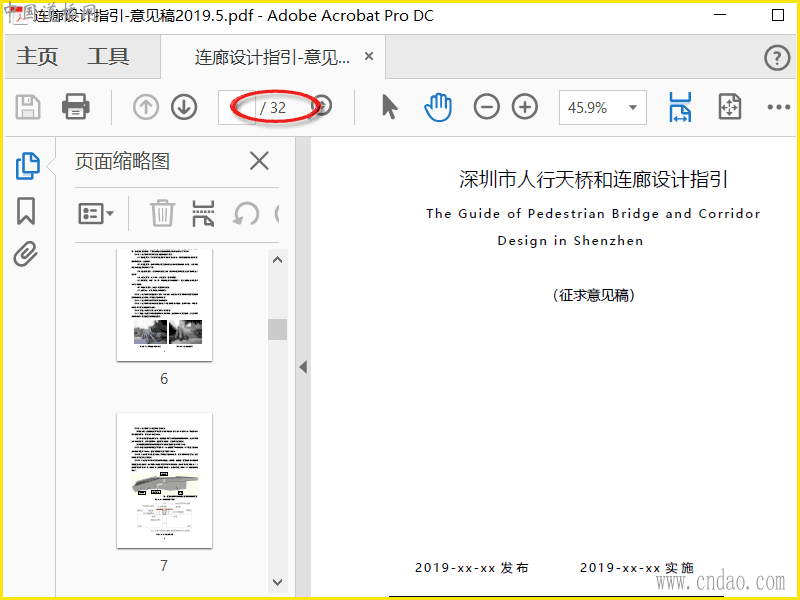Rotate page counterclockwise icon
This screenshot has height=600, width=800.
point(246,214)
